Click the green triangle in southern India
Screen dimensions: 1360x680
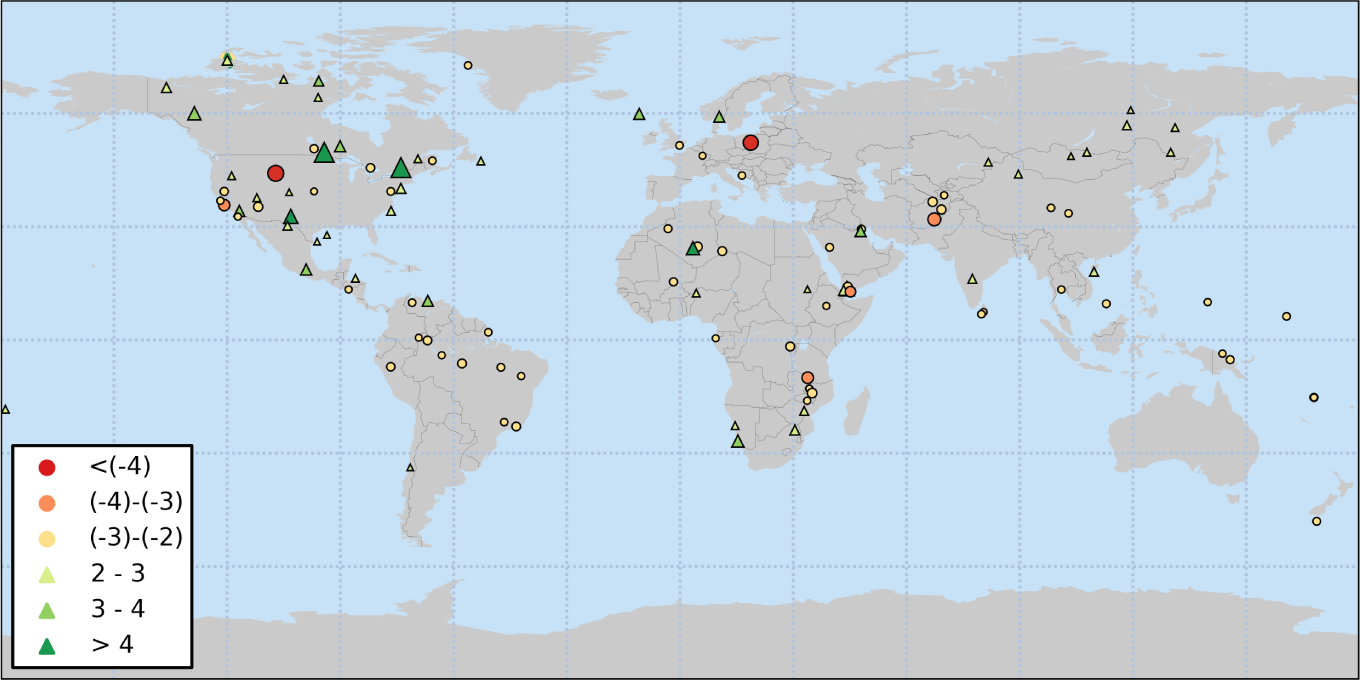click(972, 279)
